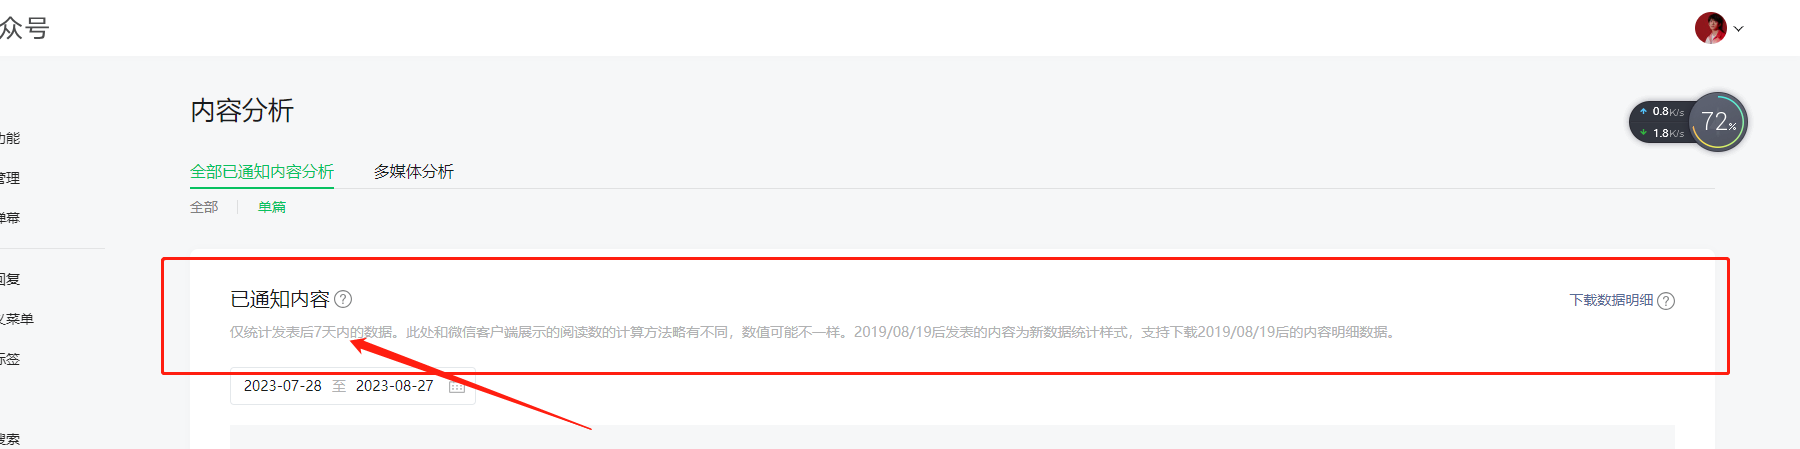The image size is (1800, 449).
Task: Click the 72% circular memory indicator
Action: (x=1719, y=122)
